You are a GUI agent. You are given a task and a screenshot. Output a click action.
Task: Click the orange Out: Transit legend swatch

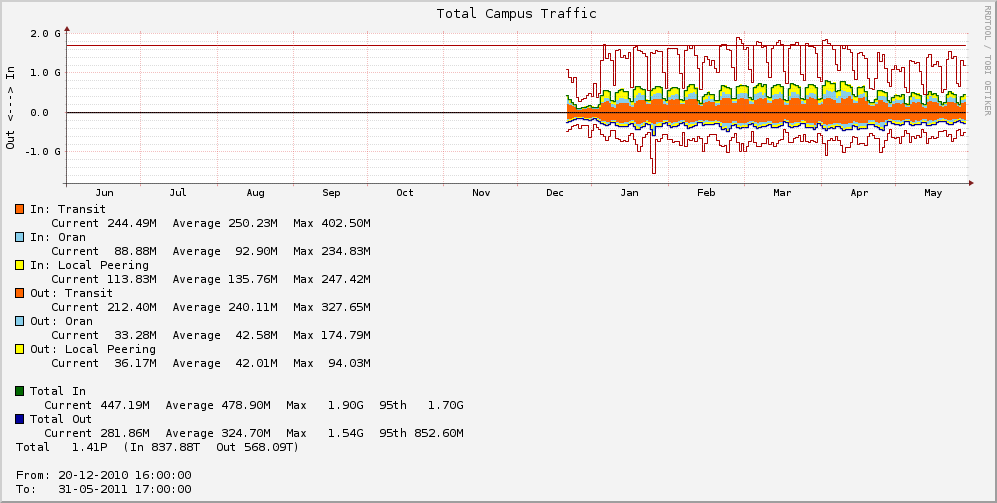click(20, 293)
